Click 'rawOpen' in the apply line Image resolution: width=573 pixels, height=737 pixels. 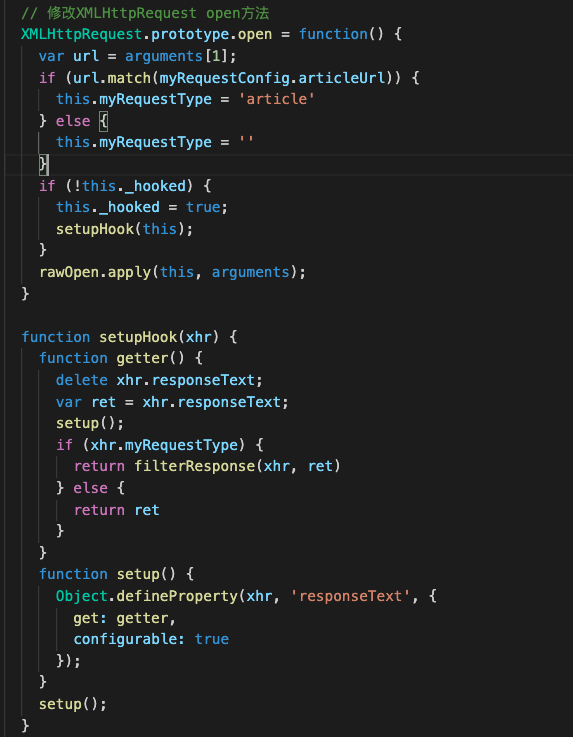69,272
